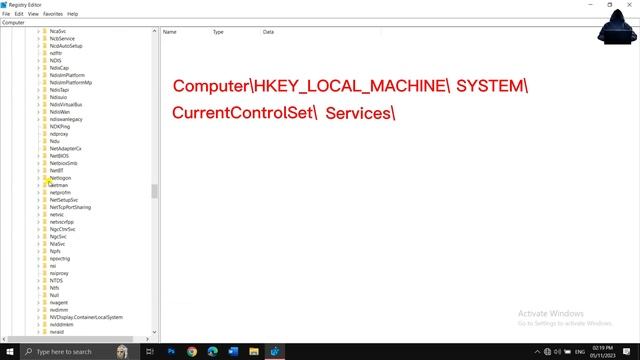Image resolution: width=640 pixels, height=360 pixels.
Task: Expand the nvlddmkm key
Action: point(38,324)
